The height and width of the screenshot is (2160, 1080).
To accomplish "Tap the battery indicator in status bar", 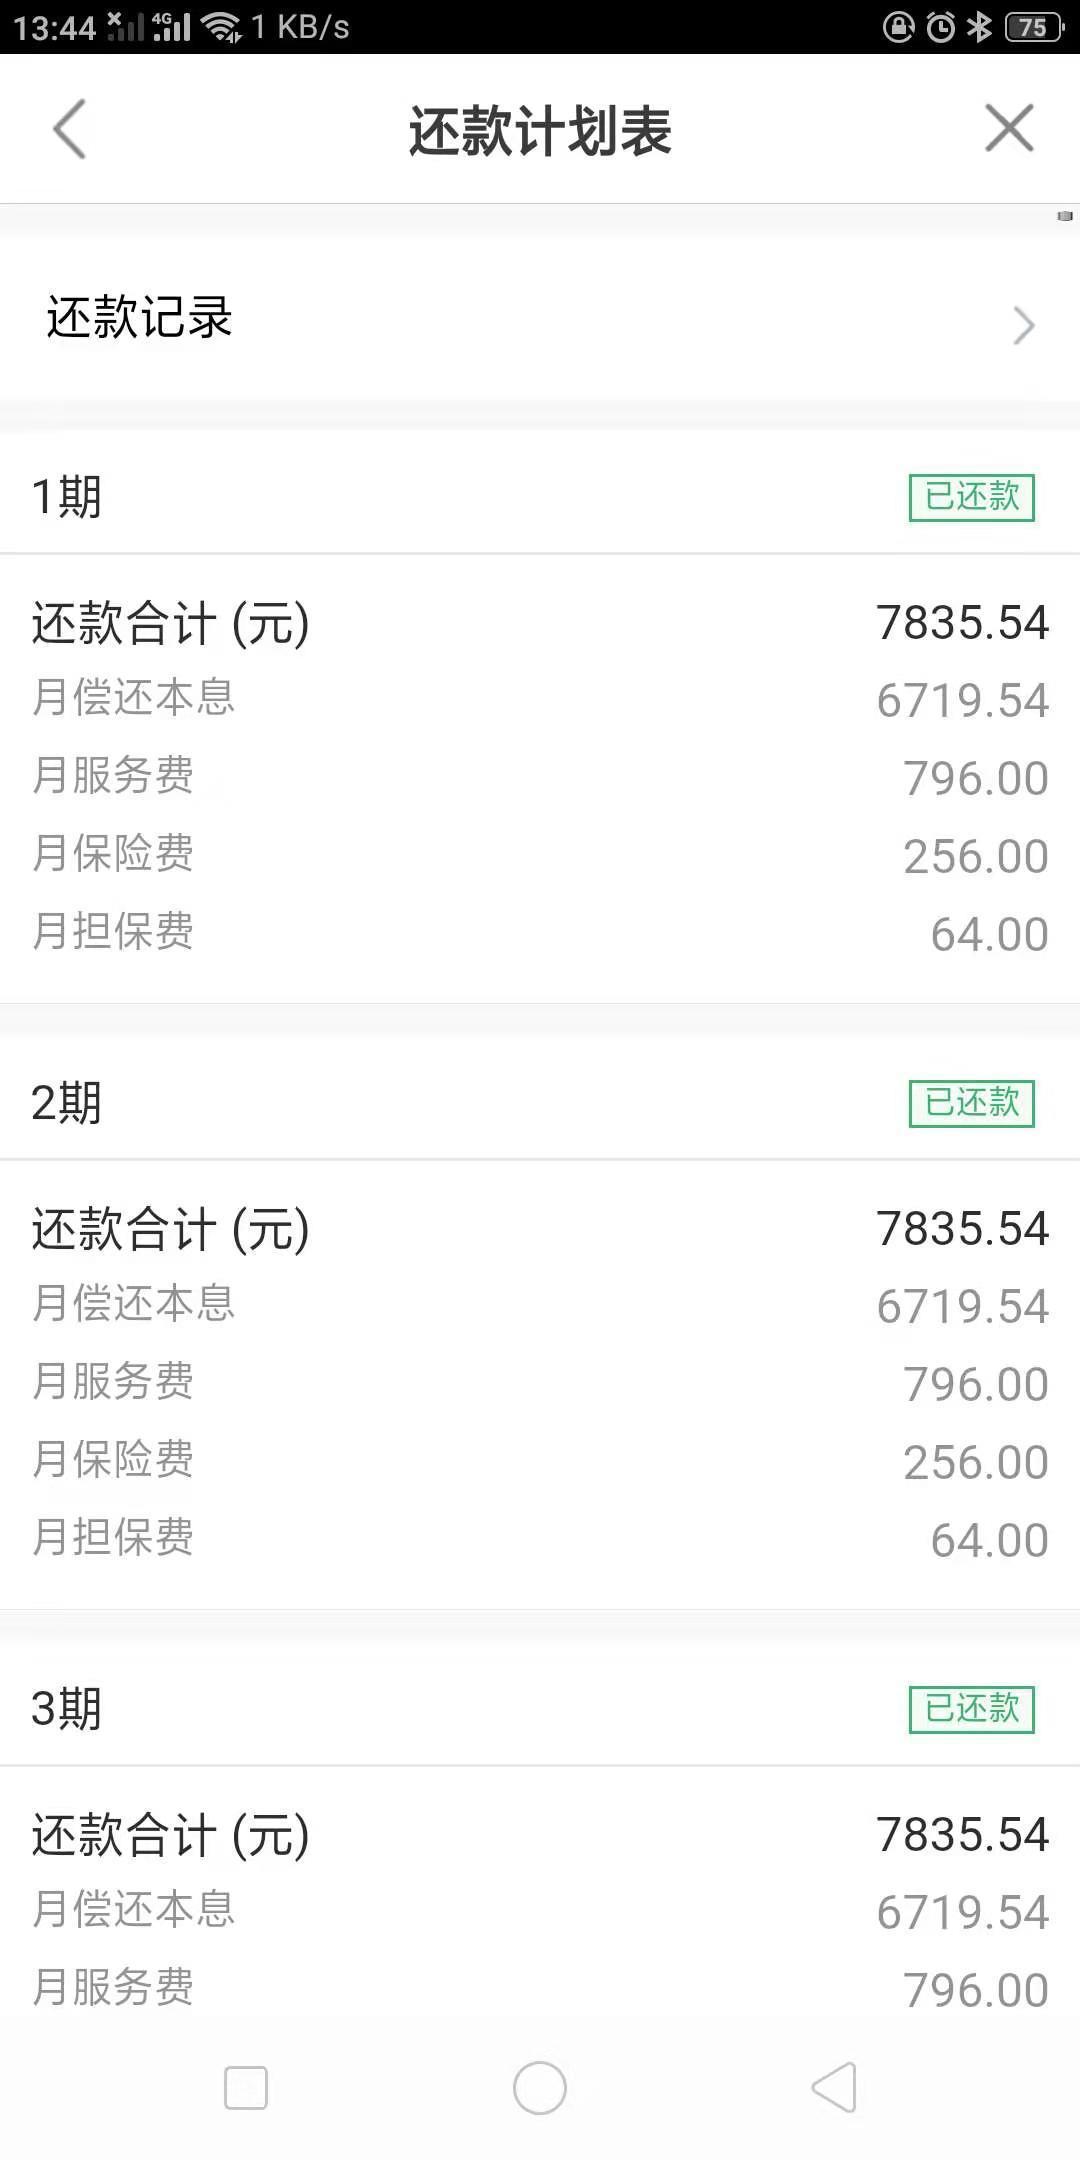I will click(1034, 27).
